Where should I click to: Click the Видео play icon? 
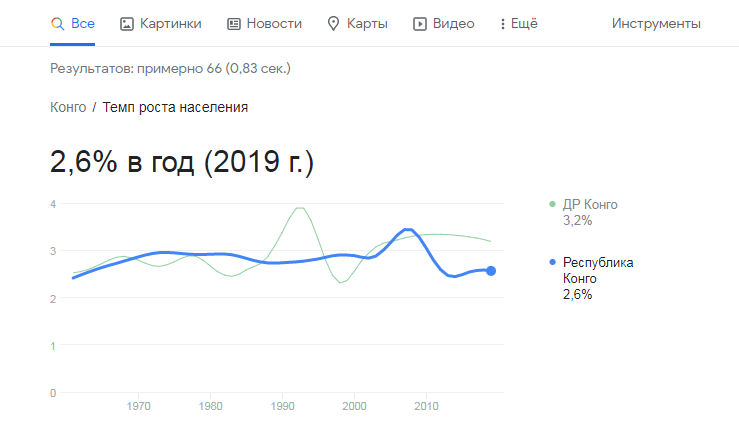419,24
